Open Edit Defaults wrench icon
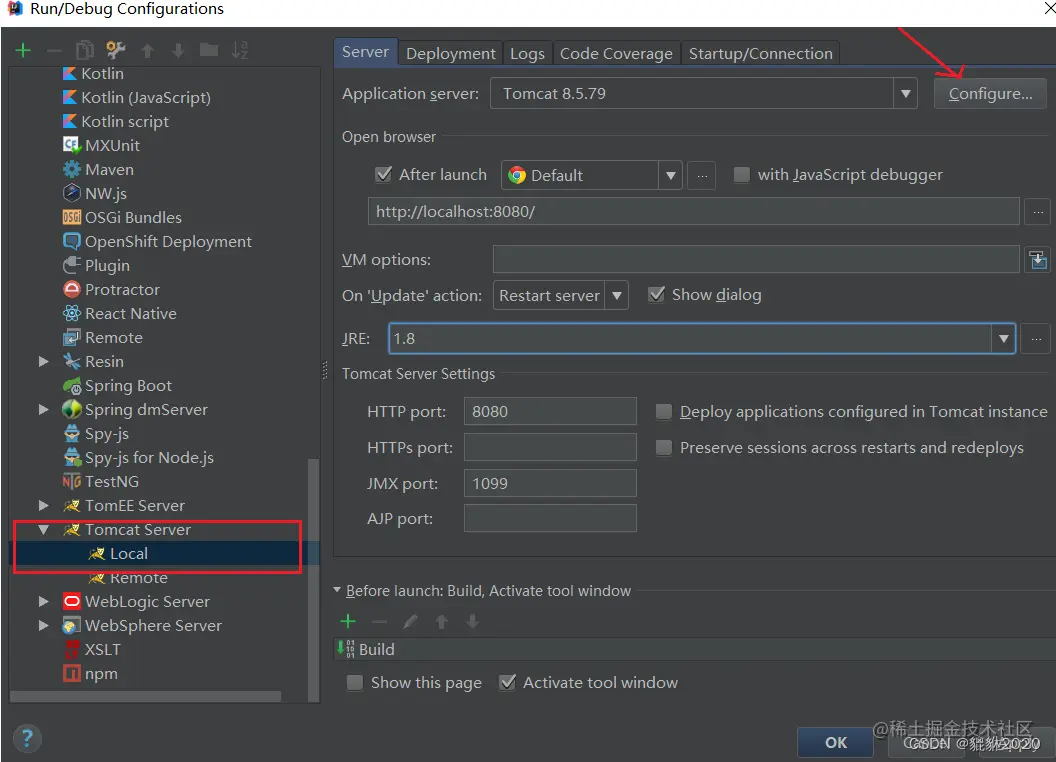 tap(116, 50)
